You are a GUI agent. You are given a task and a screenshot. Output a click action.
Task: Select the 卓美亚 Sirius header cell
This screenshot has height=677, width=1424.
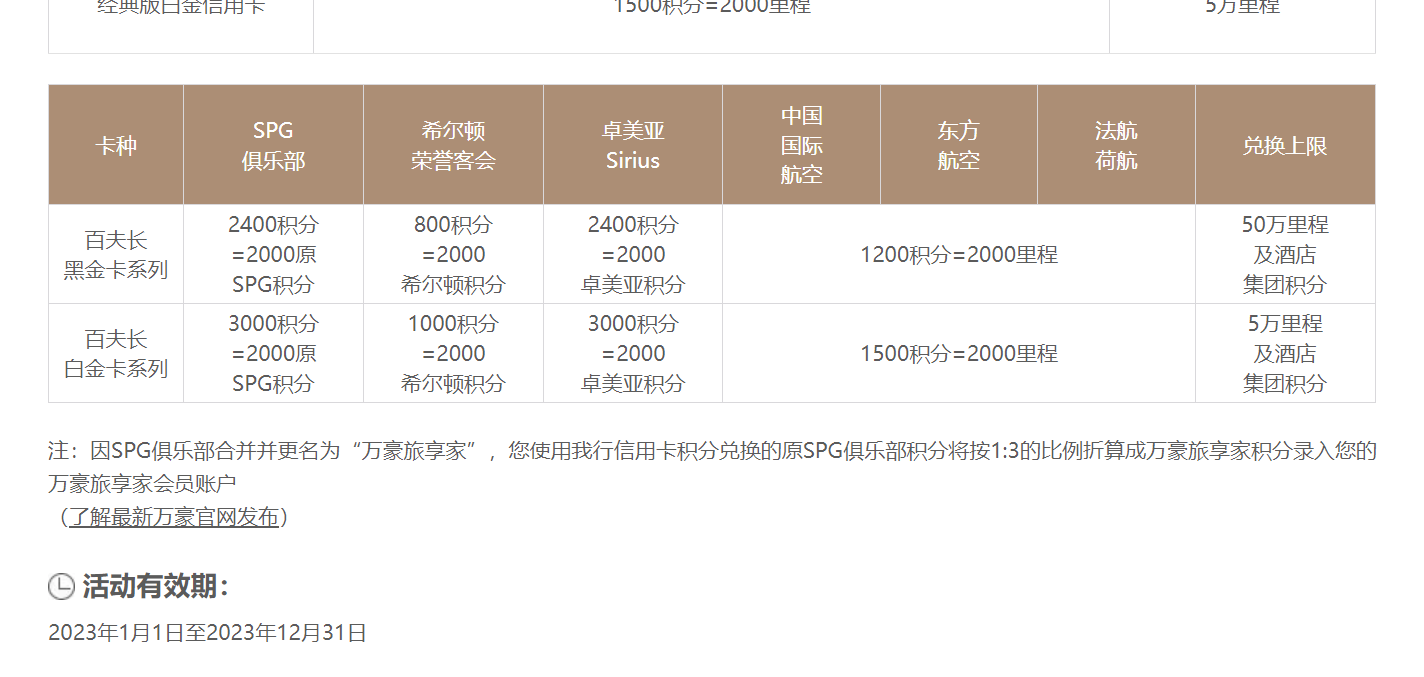pos(633,145)
